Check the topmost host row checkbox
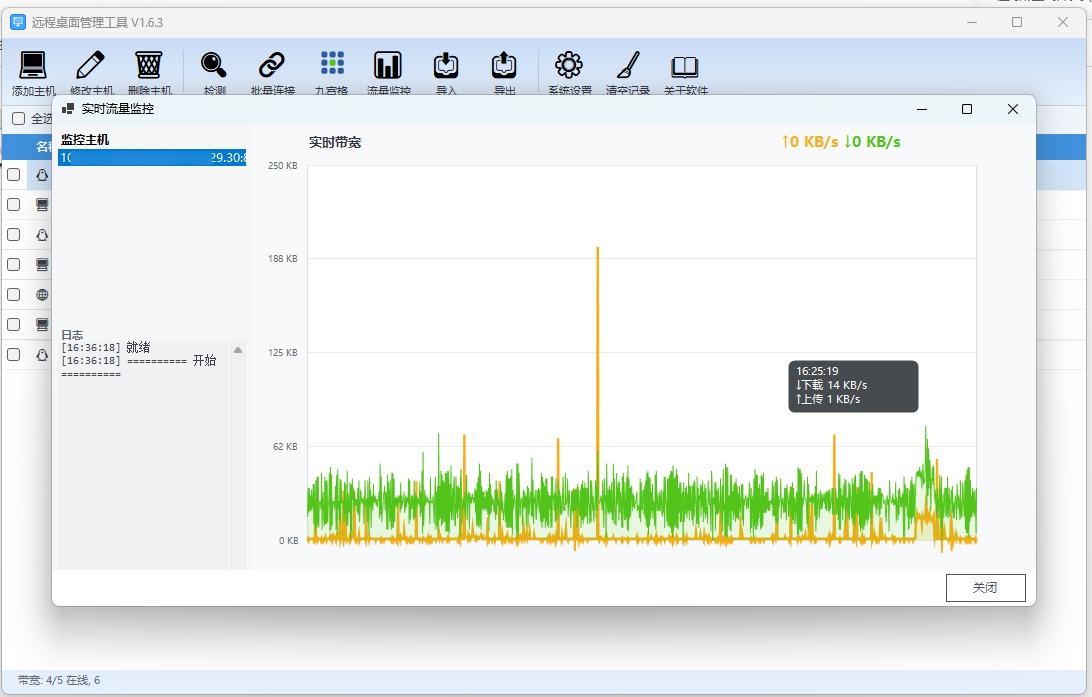 (x=13, y=175)
